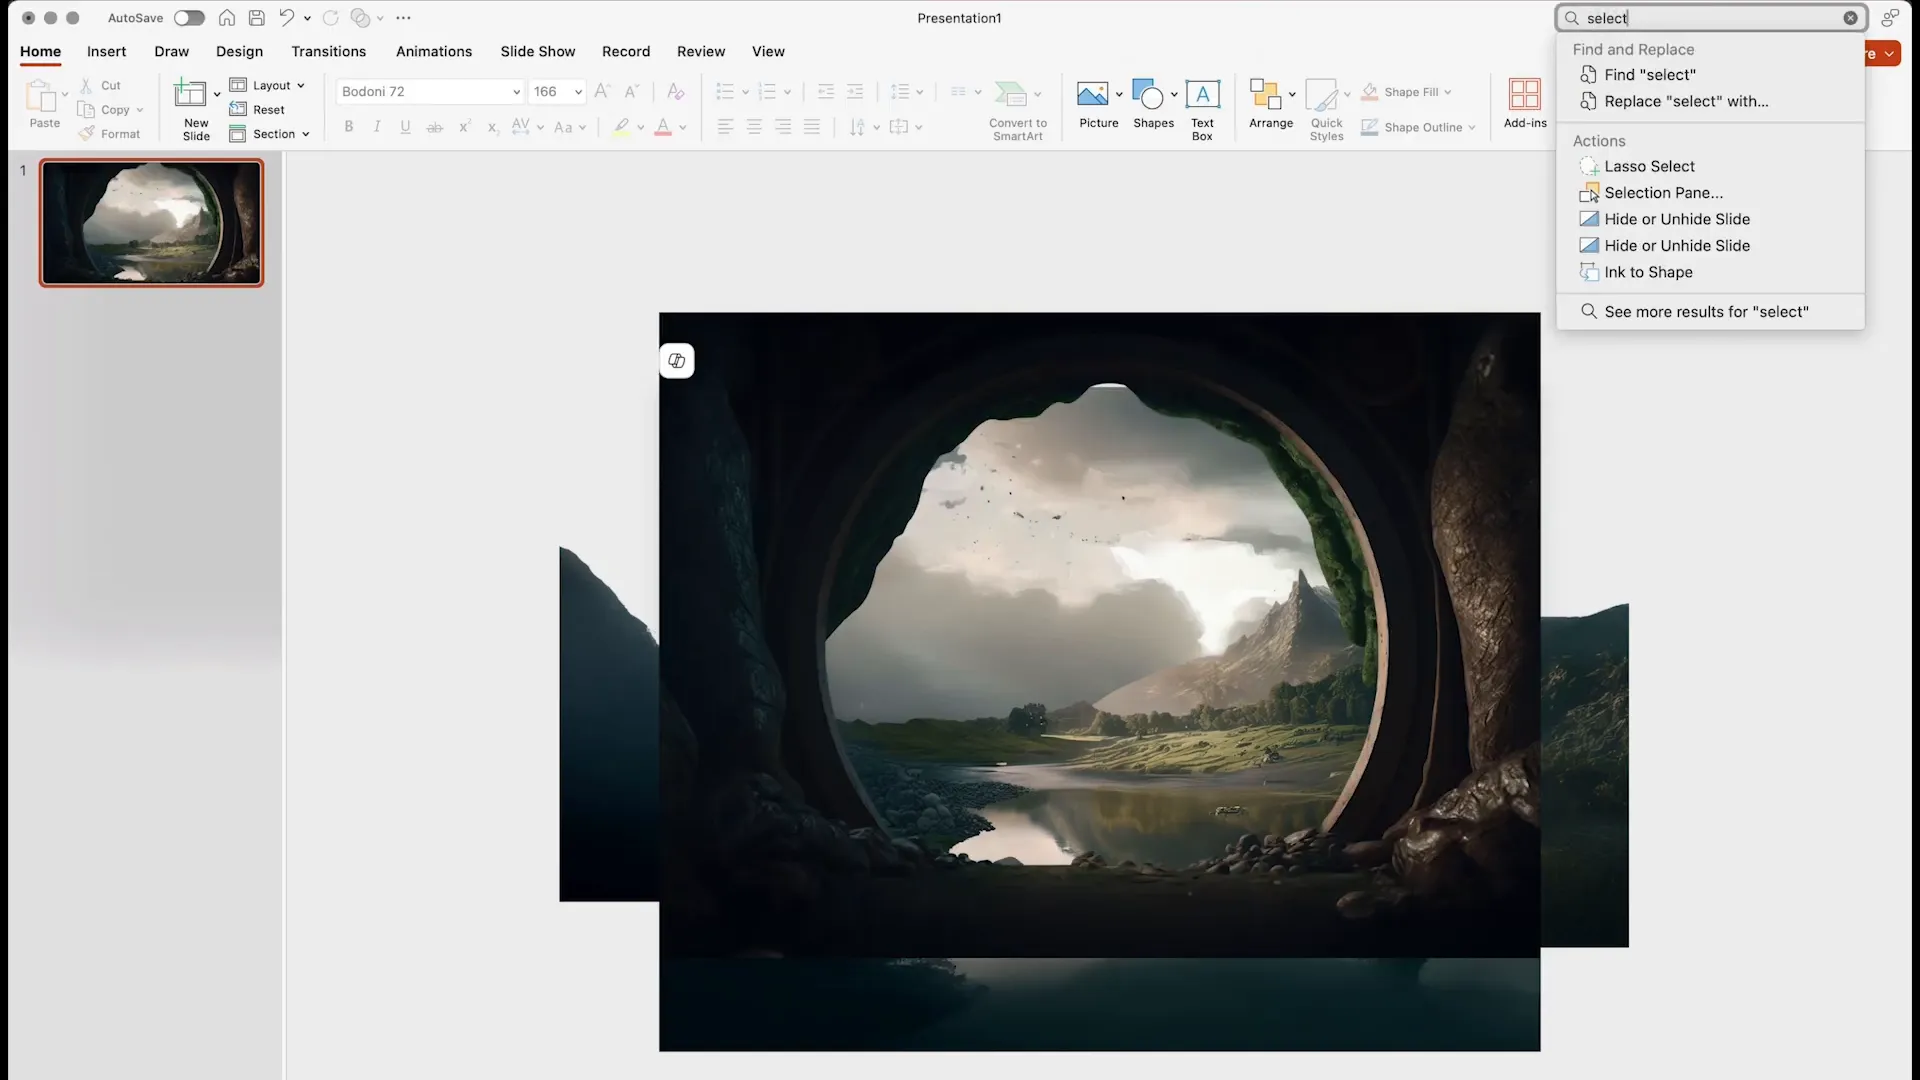Select slide 1 thumbnail in panel
1920x1080 pixels.
pyautogui.click(x=152, y=223)
